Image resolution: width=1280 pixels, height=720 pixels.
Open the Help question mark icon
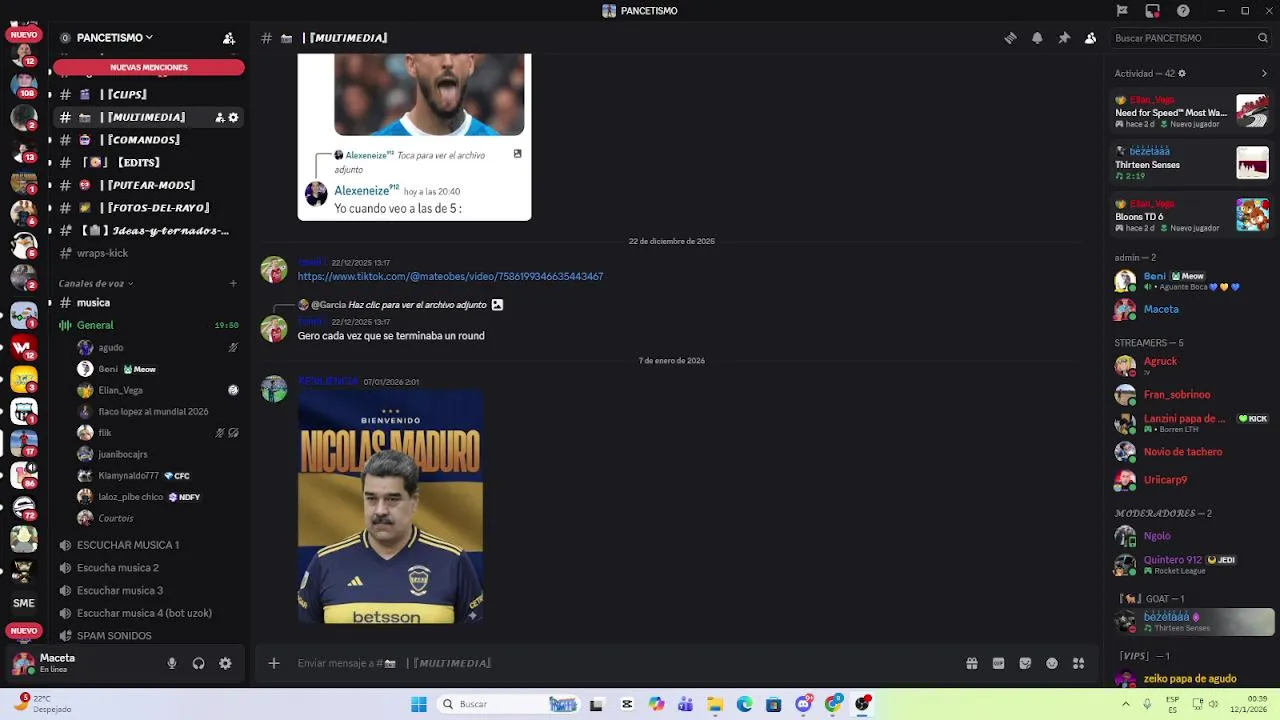pos(1183,11)
